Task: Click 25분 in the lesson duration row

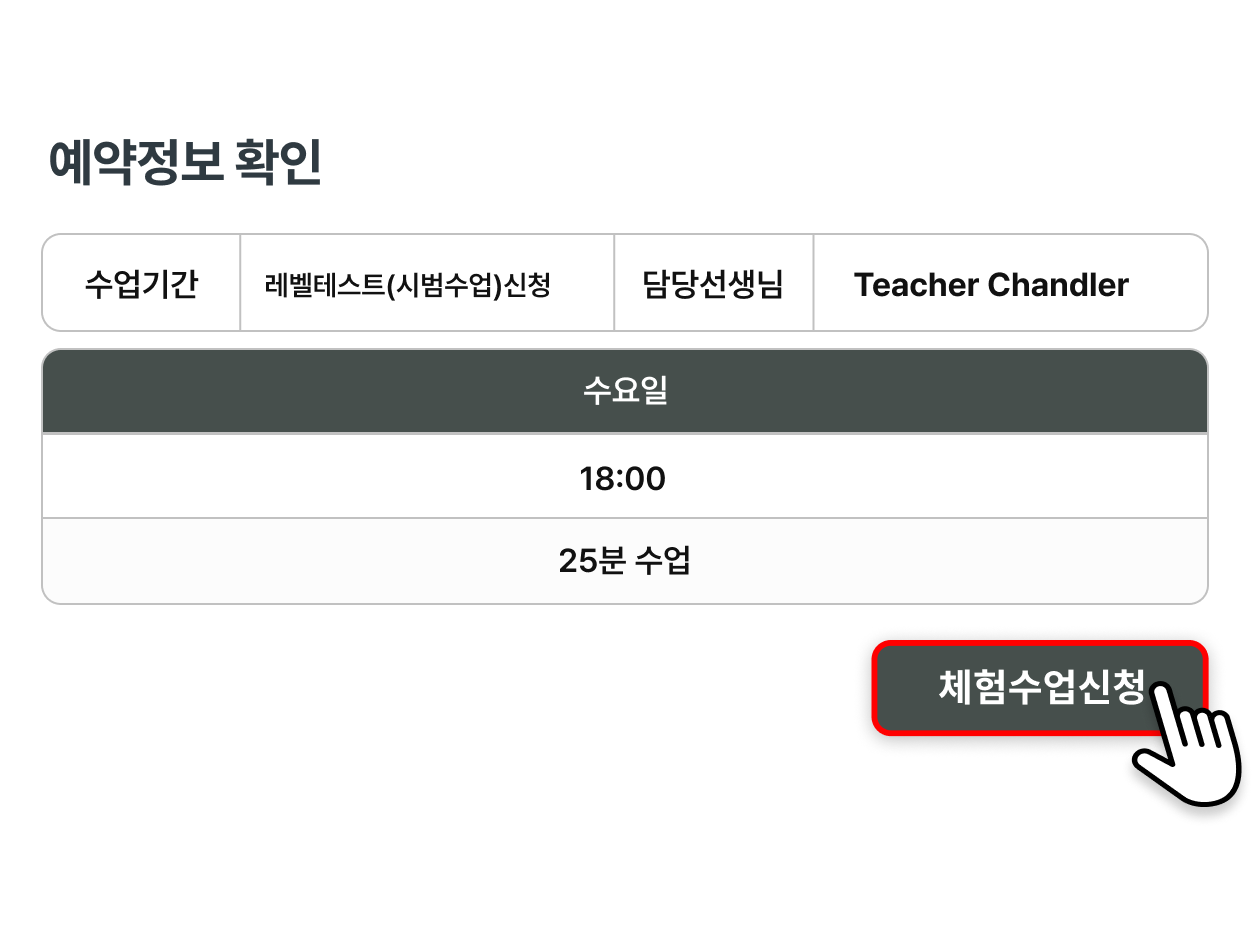Action: (592, 561)
